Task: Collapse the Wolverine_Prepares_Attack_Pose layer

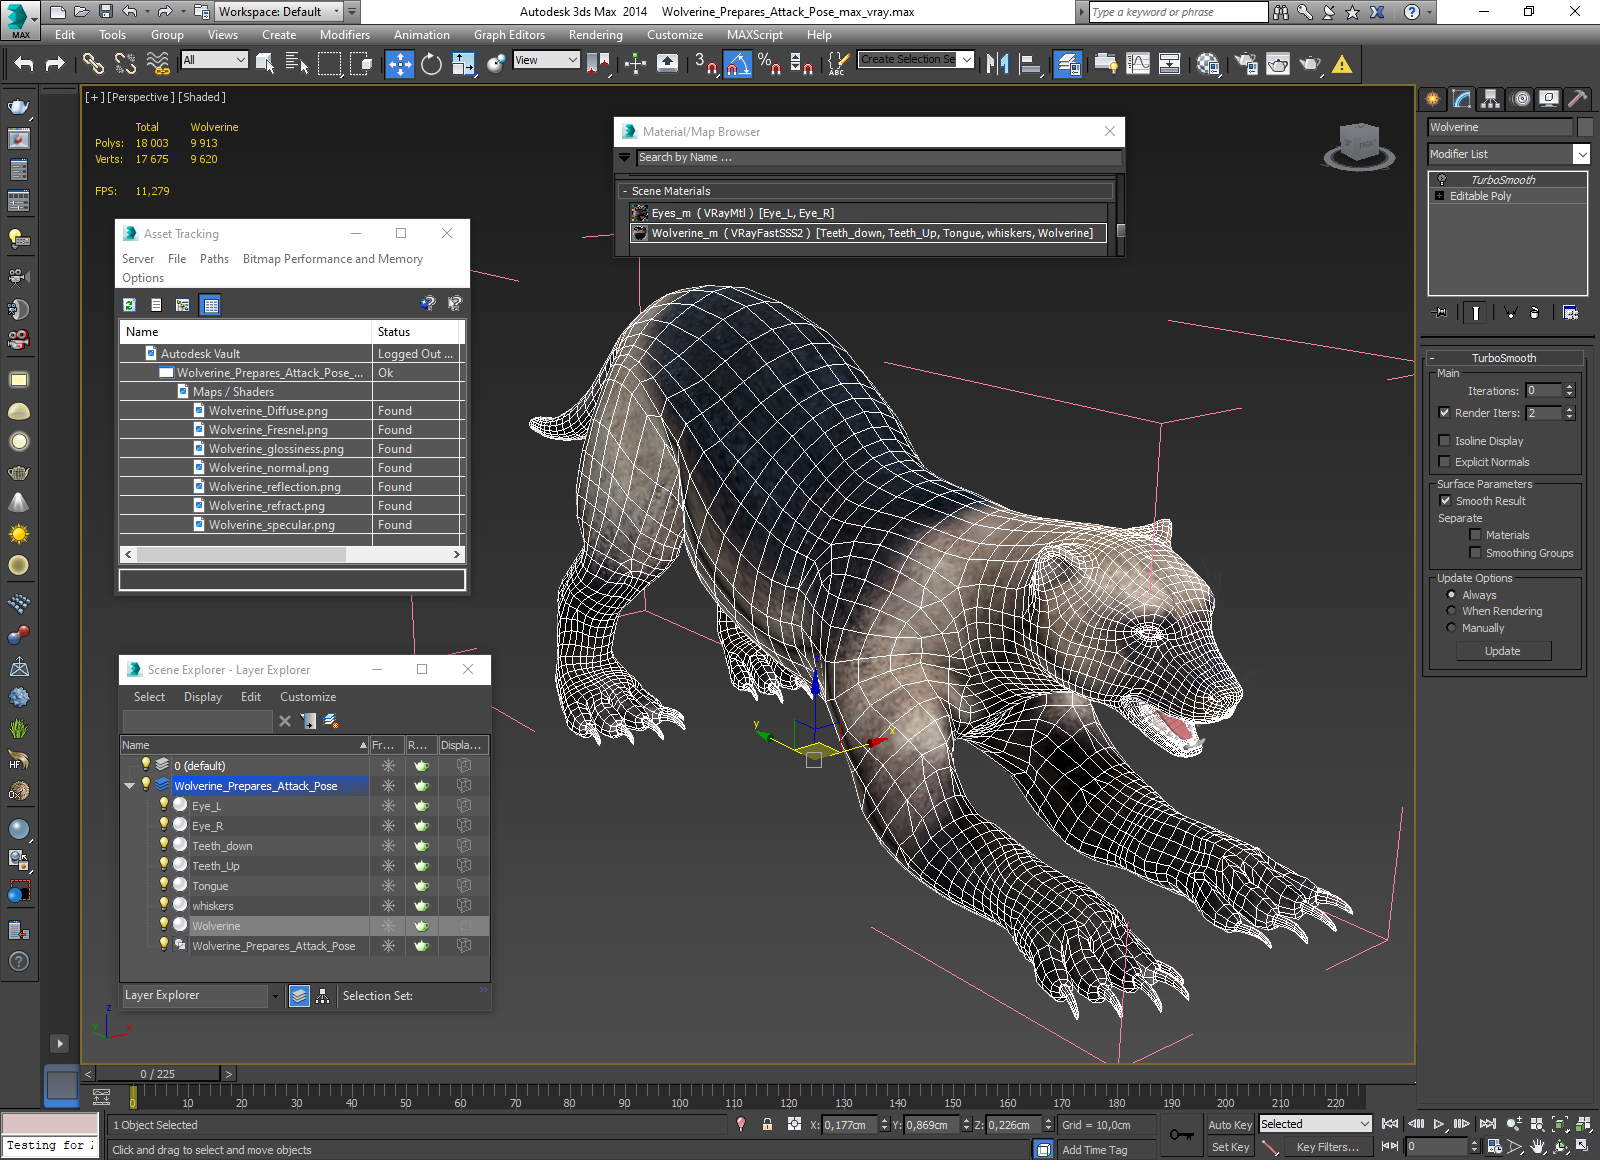Action: (129, 786)
